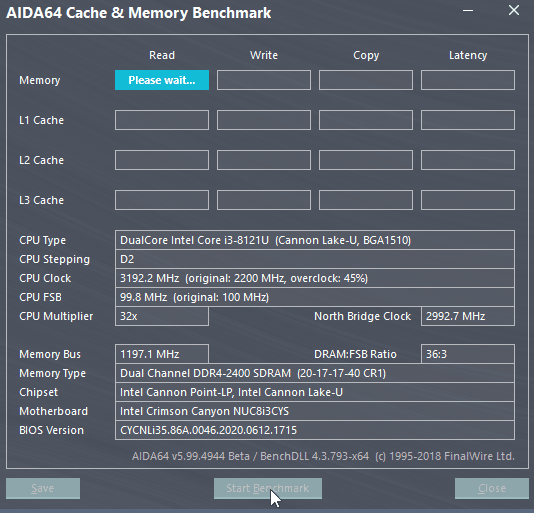Click the 'Write' column header
534x513 pixels.
tap(264, 55)
